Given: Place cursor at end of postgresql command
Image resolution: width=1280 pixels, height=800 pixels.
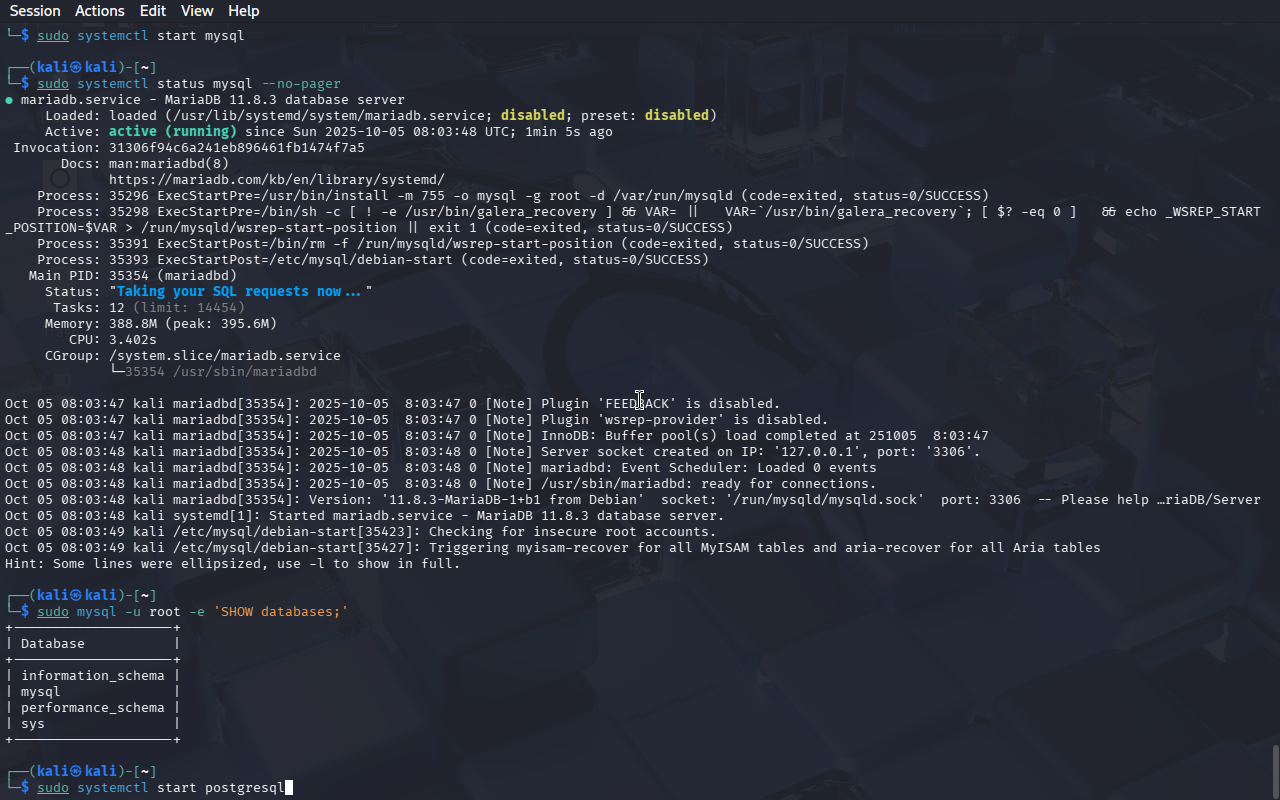Looking at the screenshot, I should pos(287,788).
